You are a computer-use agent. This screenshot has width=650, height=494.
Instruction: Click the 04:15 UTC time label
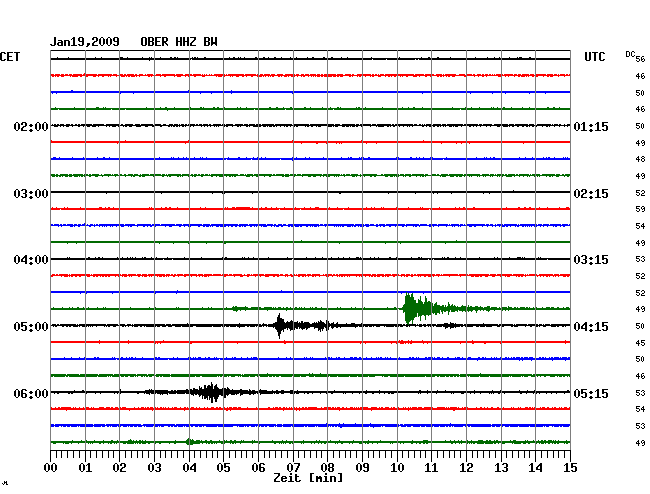pyautogui.click(x=591, y=327)
